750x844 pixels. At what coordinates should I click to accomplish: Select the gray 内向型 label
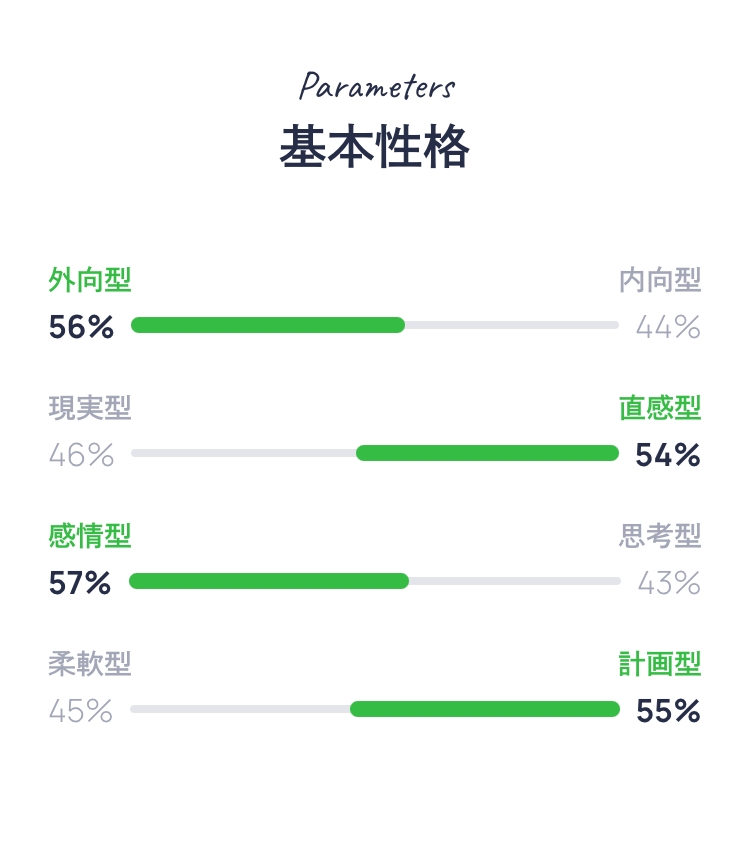[x=660, y=280]
